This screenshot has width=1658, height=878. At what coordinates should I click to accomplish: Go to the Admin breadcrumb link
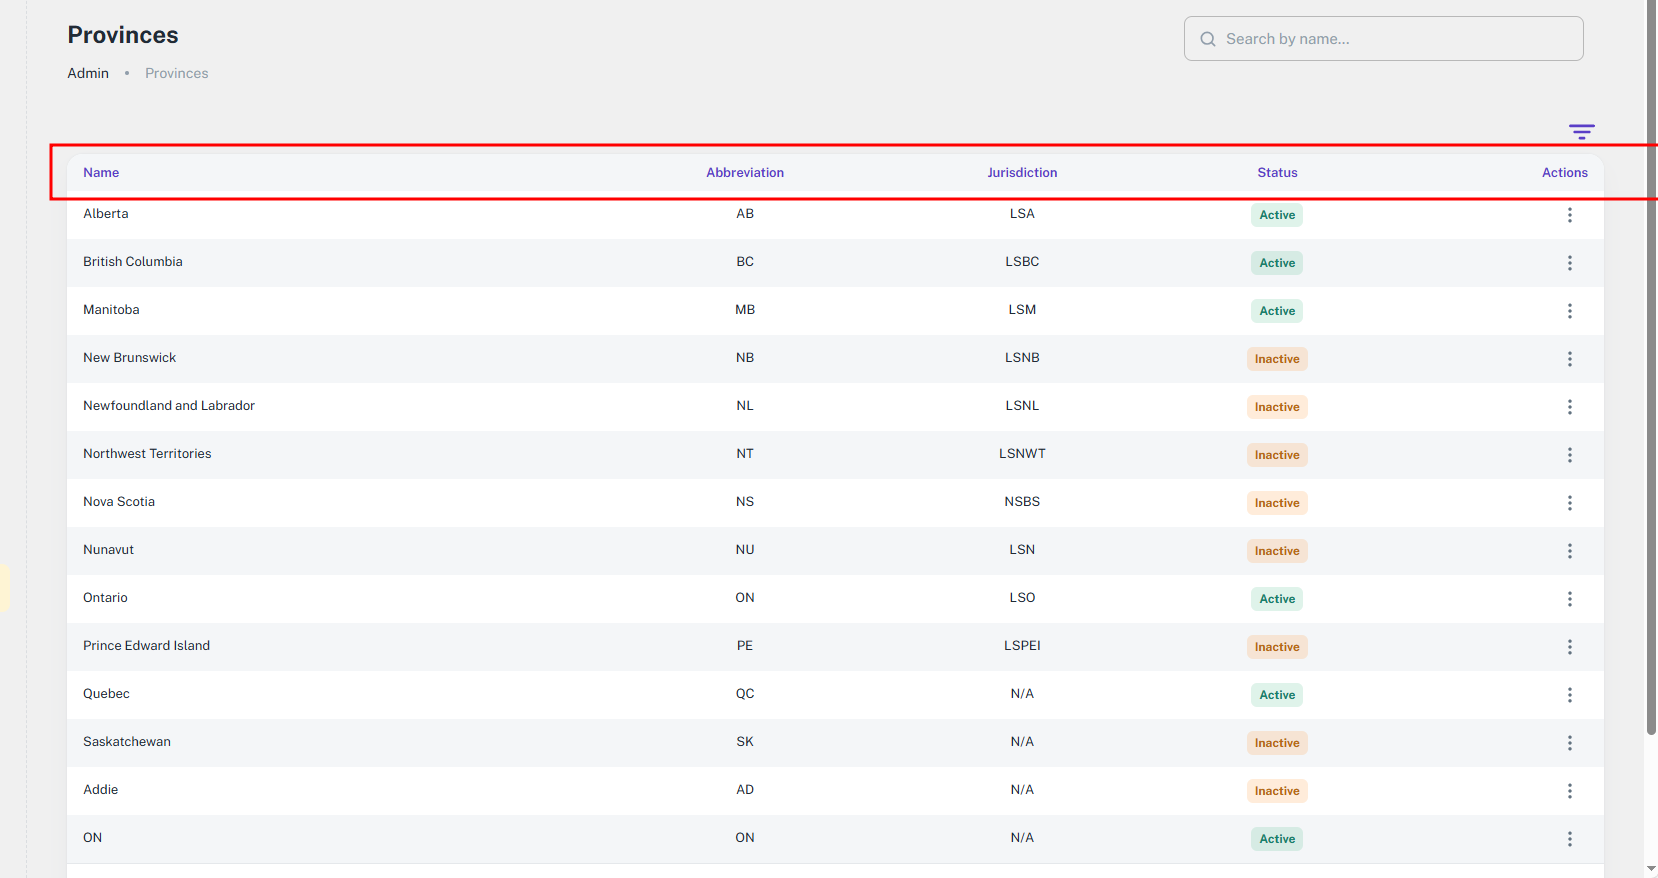click(88, 73)
